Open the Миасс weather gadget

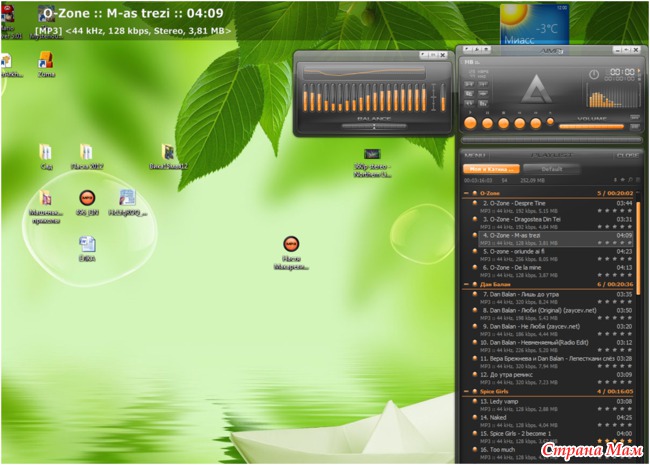pyautogui.click(x=534, y=24)
